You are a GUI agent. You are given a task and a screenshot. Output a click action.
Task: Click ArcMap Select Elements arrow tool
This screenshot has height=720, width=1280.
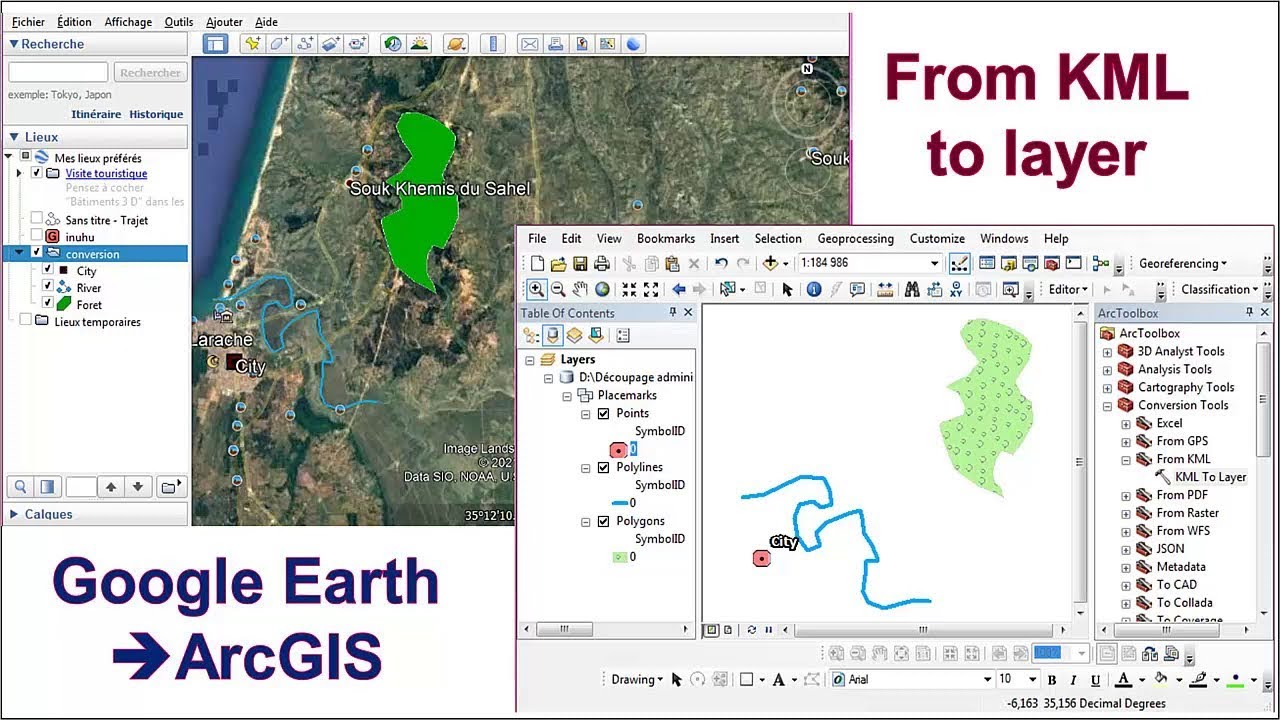(x=787, y=290)
